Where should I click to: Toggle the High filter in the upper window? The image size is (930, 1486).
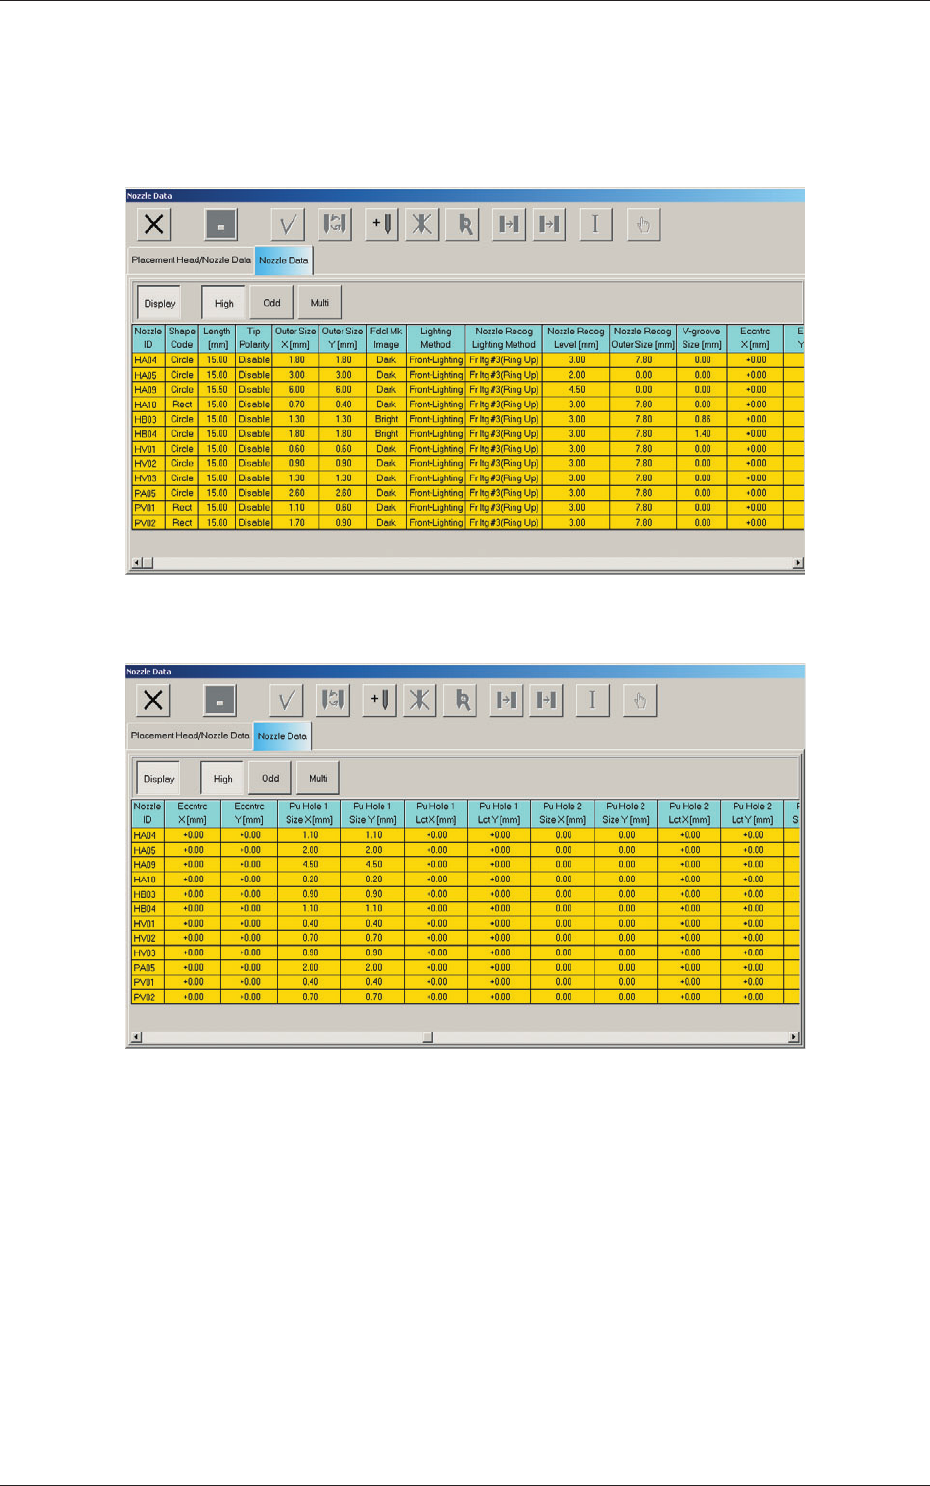pyautogui.click(x=224, y=303)
